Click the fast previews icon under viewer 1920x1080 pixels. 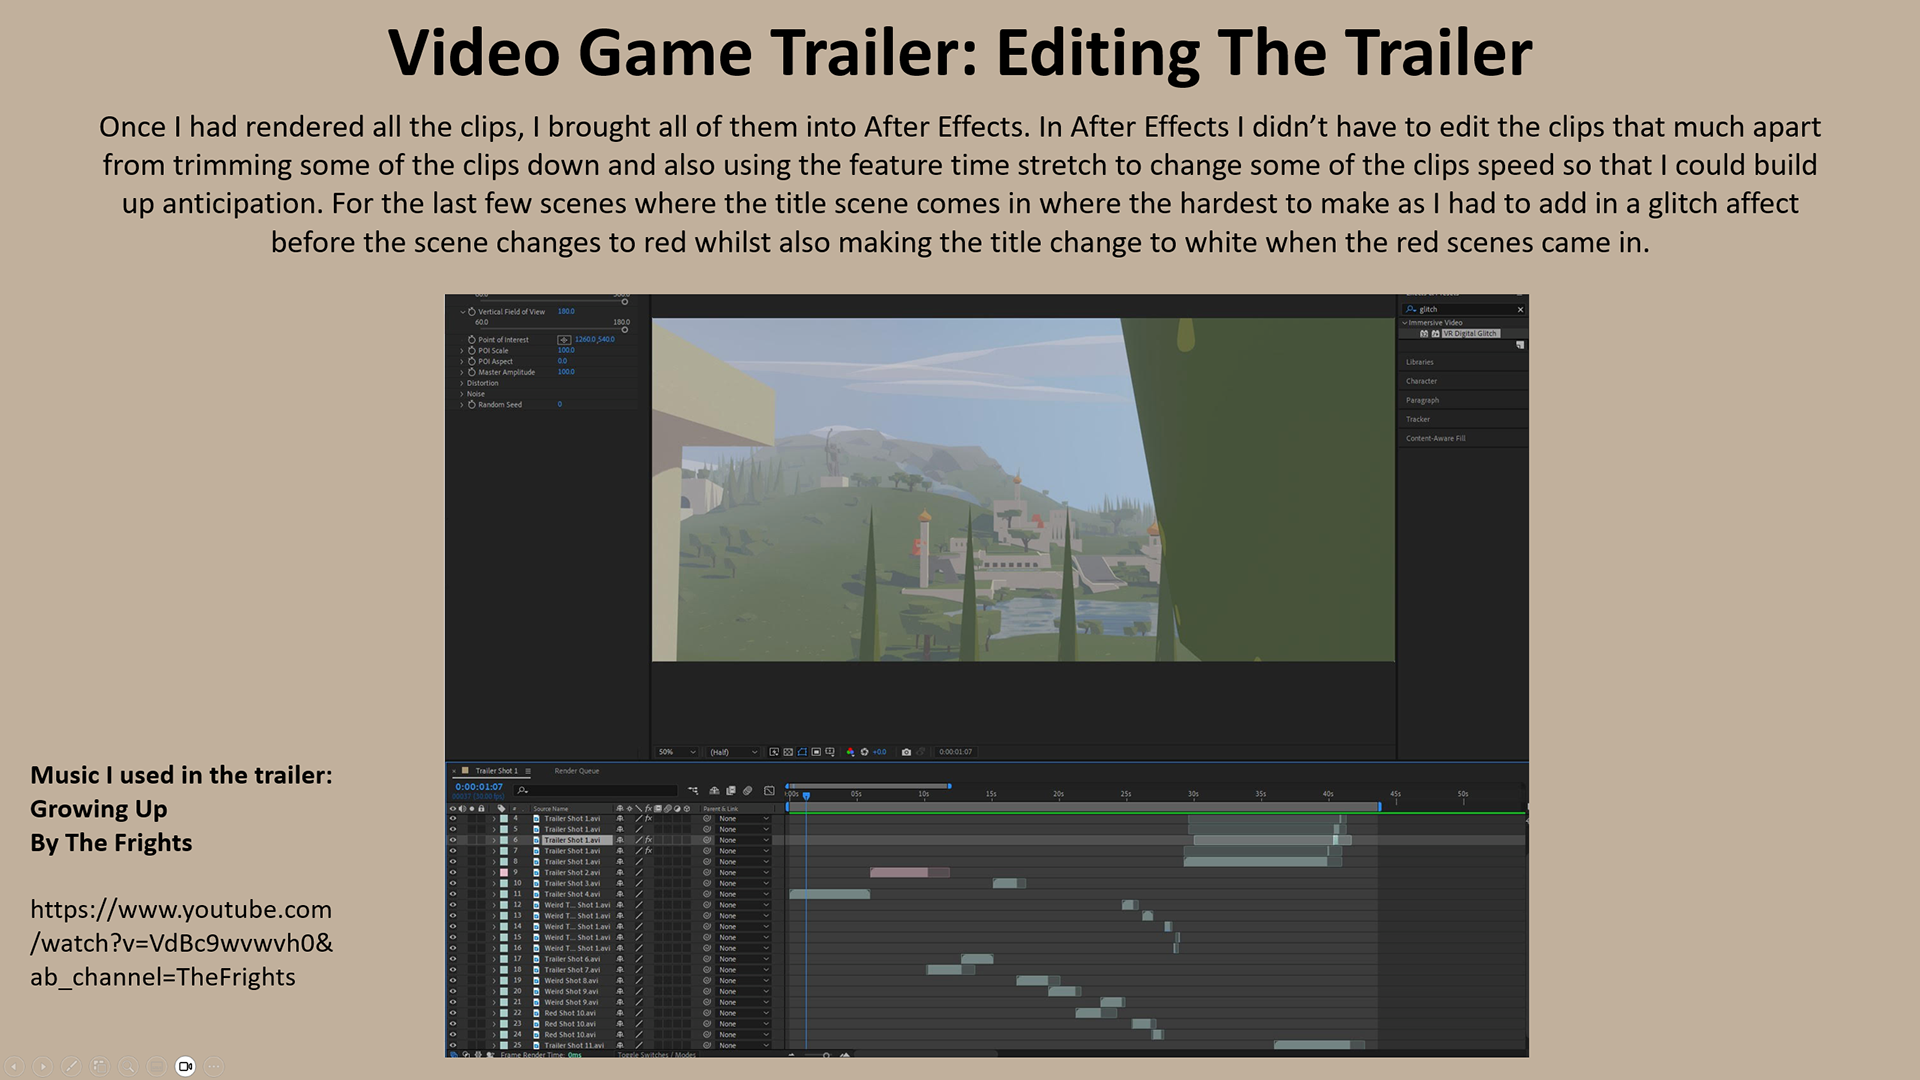(774, 752)
